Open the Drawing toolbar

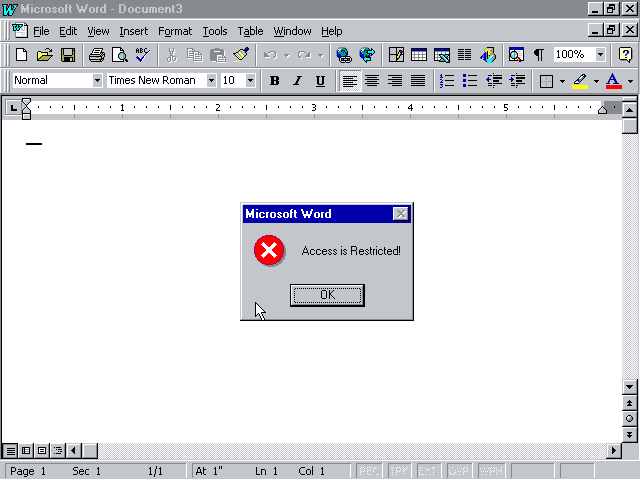[x=488, y=55]
